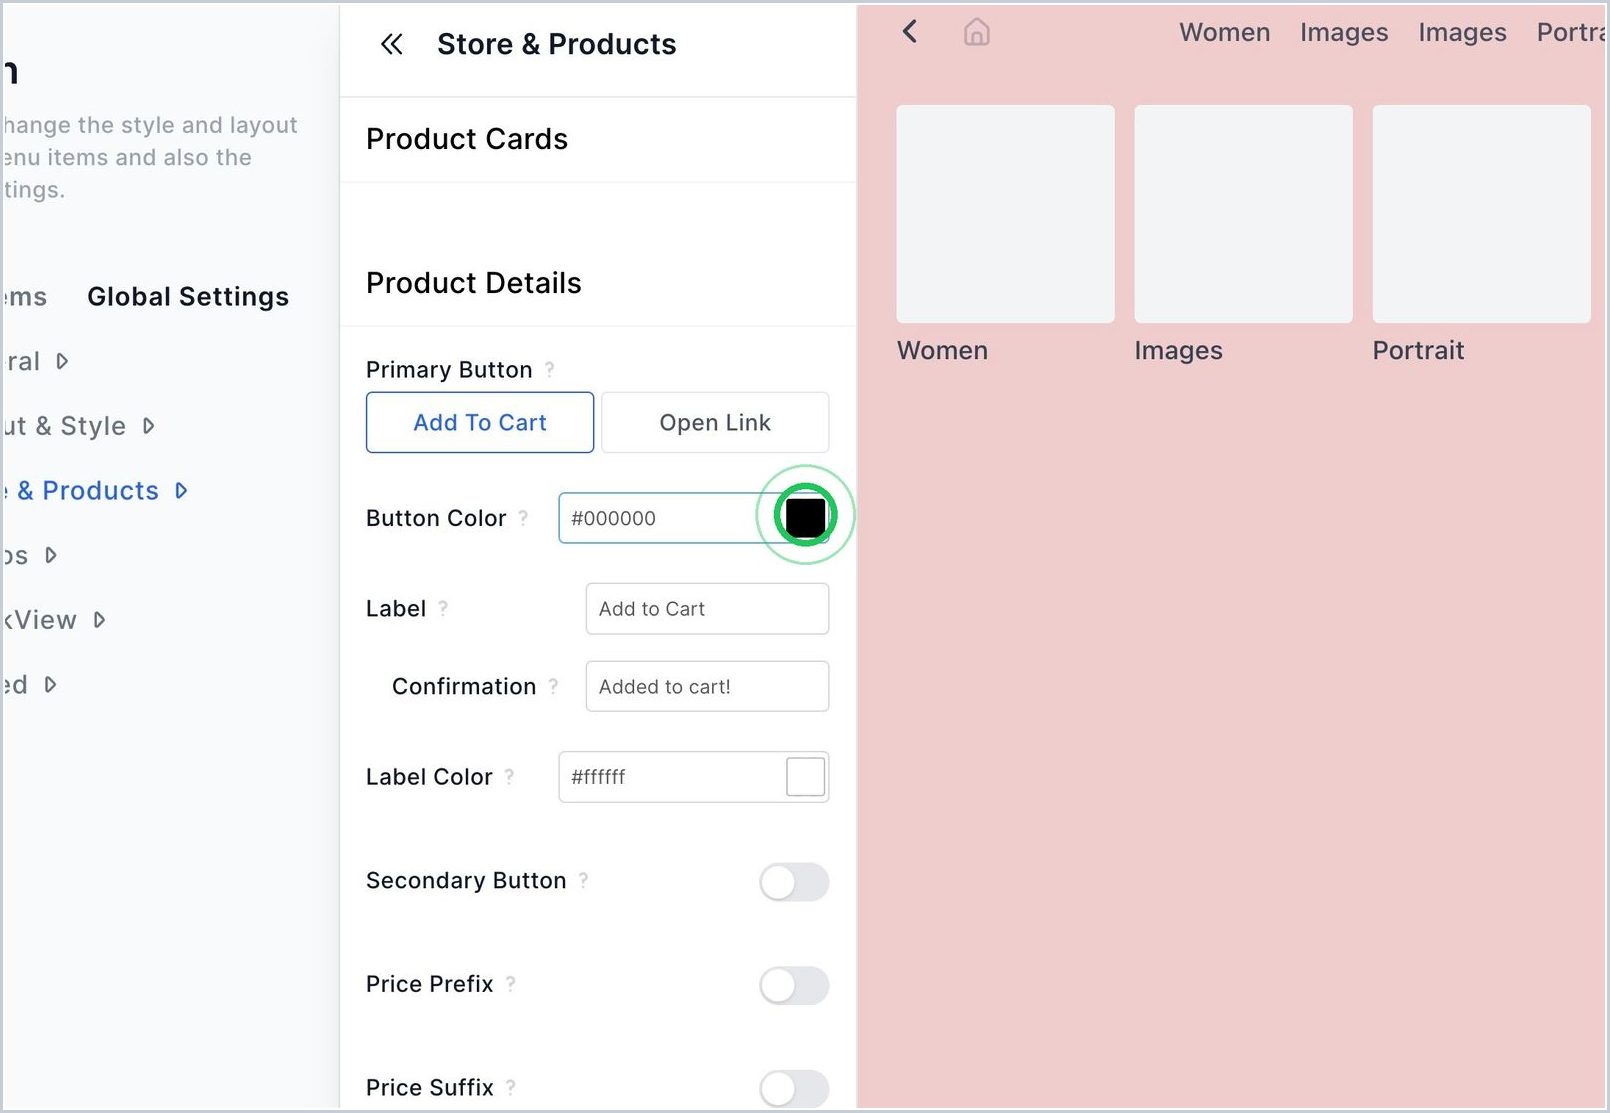
Task: Select Open Link primary button option
Action: click(715, 422)
